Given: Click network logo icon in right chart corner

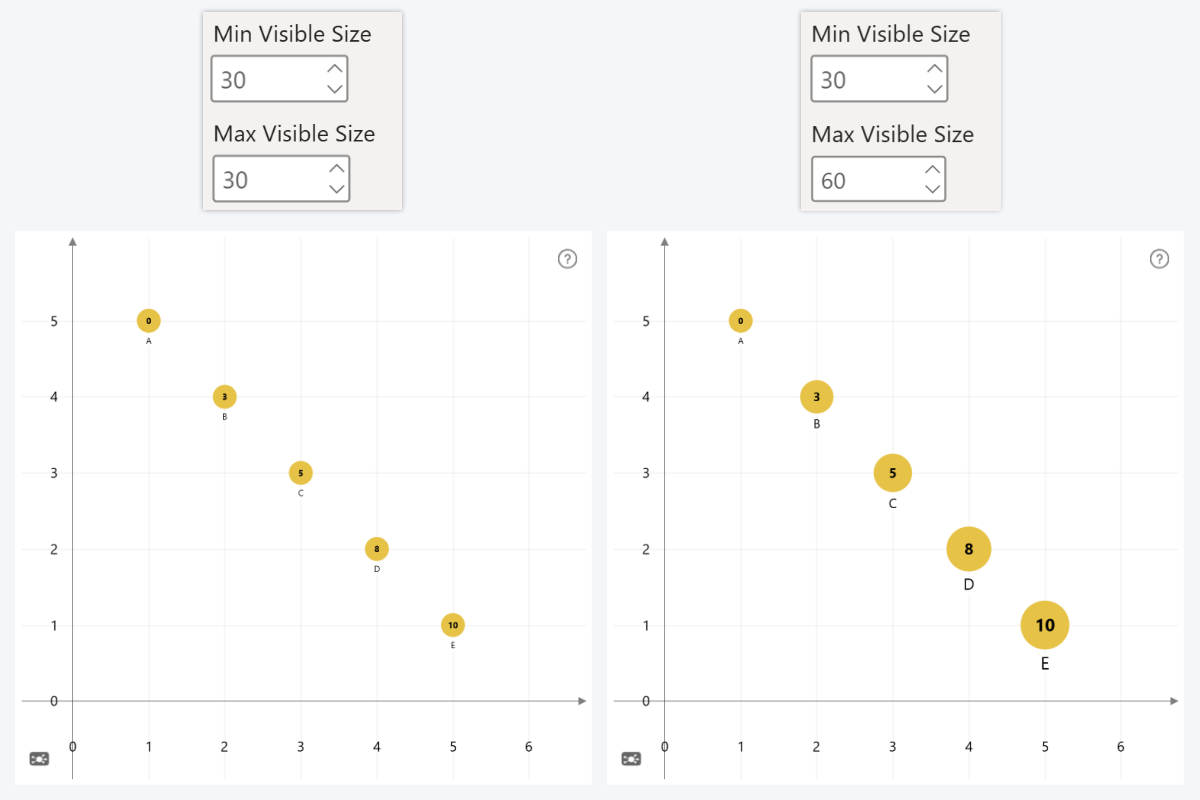Looking at the screenshot, I should tap(631, 759).
